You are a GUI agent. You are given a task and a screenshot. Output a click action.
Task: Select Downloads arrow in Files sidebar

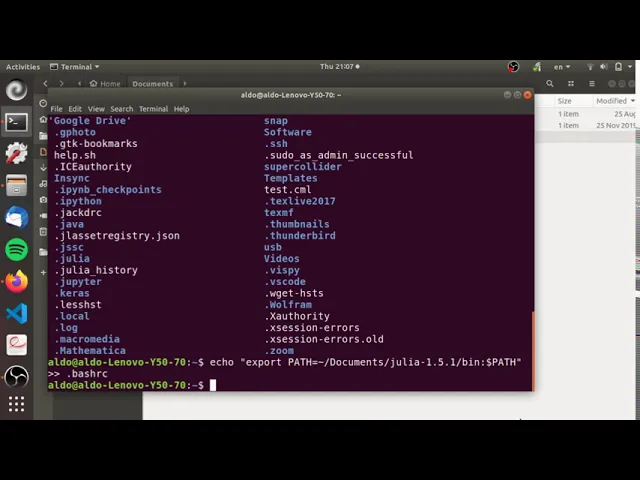[43, 167]
